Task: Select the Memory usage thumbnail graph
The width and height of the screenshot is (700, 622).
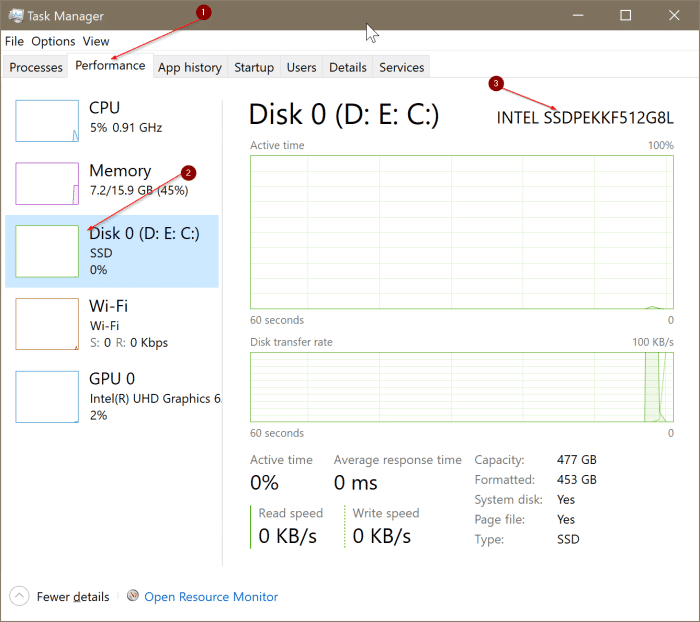Action: point(47,184)
